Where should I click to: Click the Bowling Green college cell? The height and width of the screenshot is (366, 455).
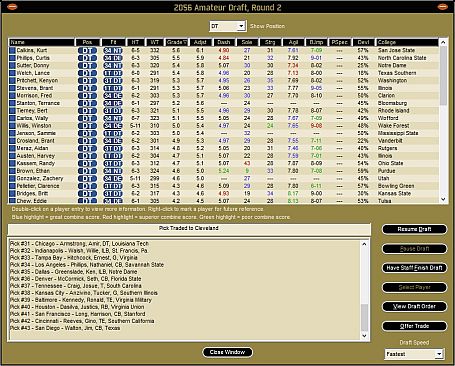(x=396, y=186)
